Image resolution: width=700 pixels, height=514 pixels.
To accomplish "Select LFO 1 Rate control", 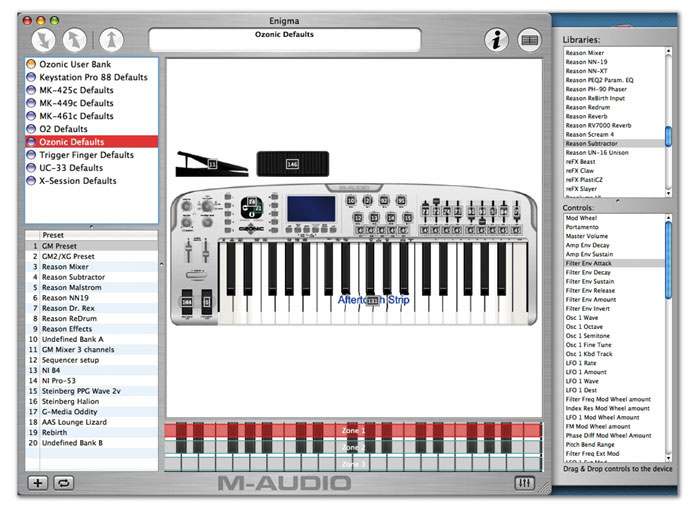I will [614, 363].
